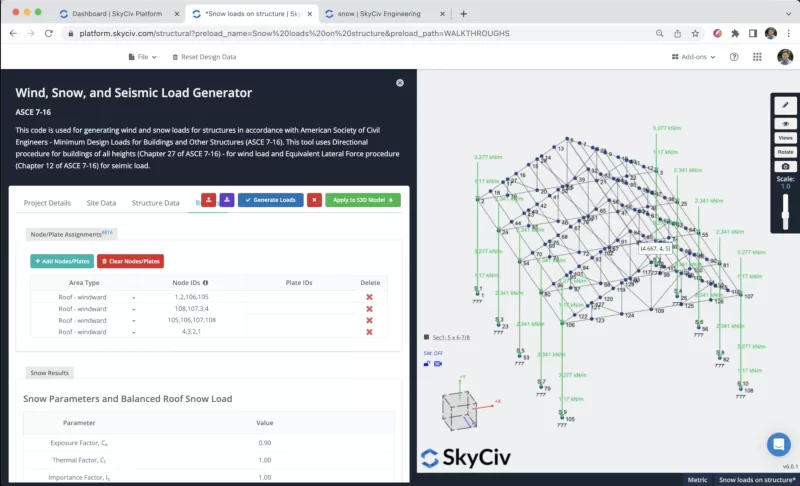Viewport: 800px width, 486px height.
Task: Delete the row with nodes 105,106,107,108
Action: coord(369,320)
